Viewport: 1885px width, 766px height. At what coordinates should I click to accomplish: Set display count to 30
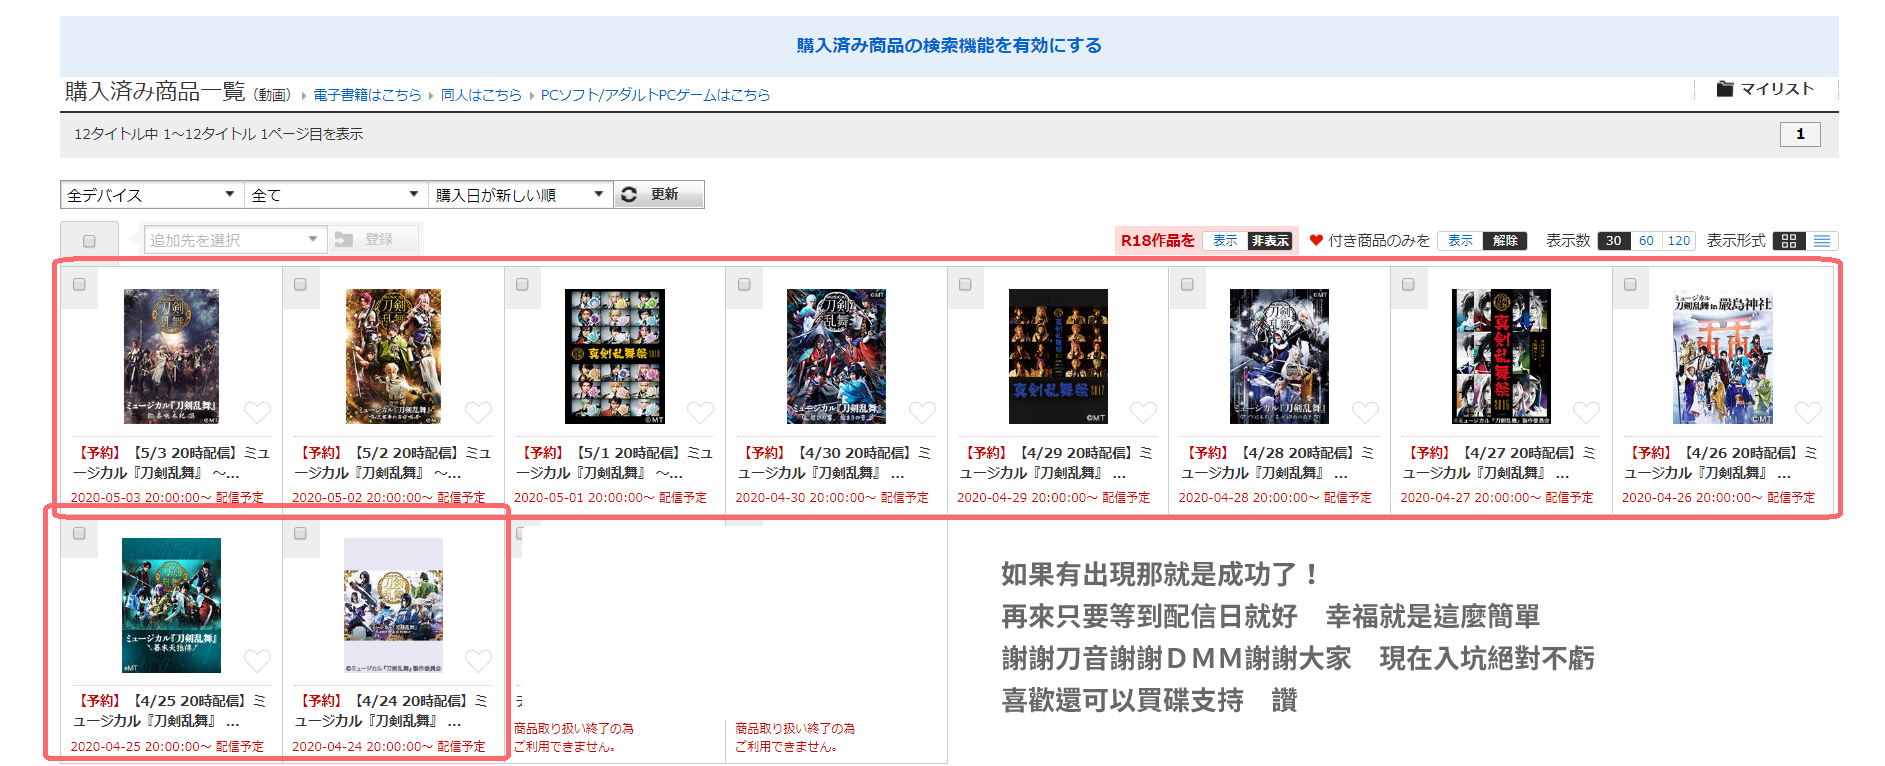(1613, 241)
